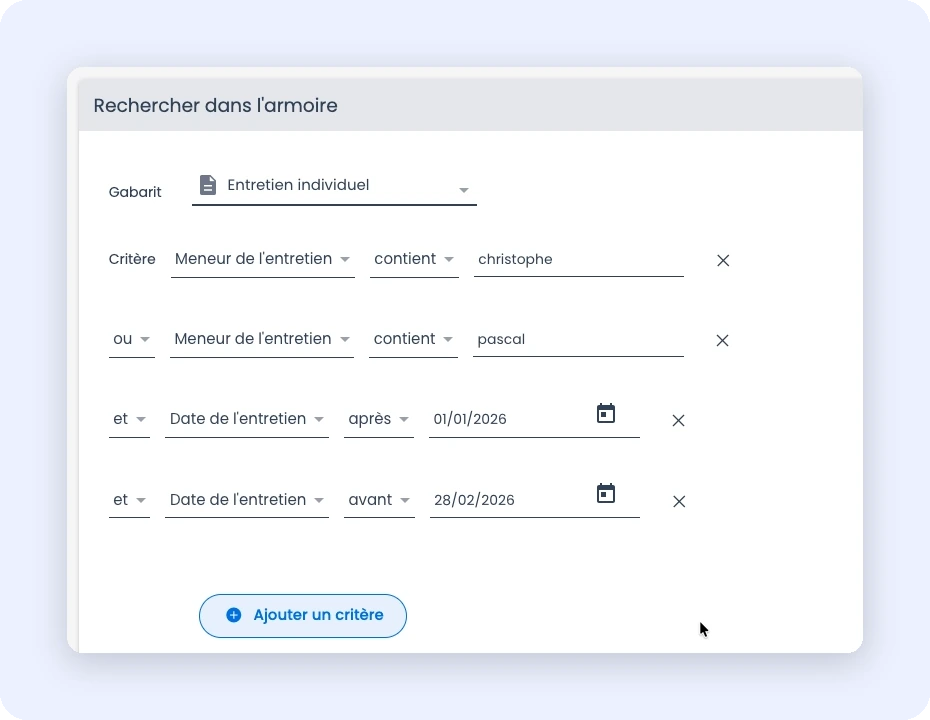Viewport: 930px width, 720px height.
Task: Click the document icon beside Entretien individuel
Action: point(208,185)
